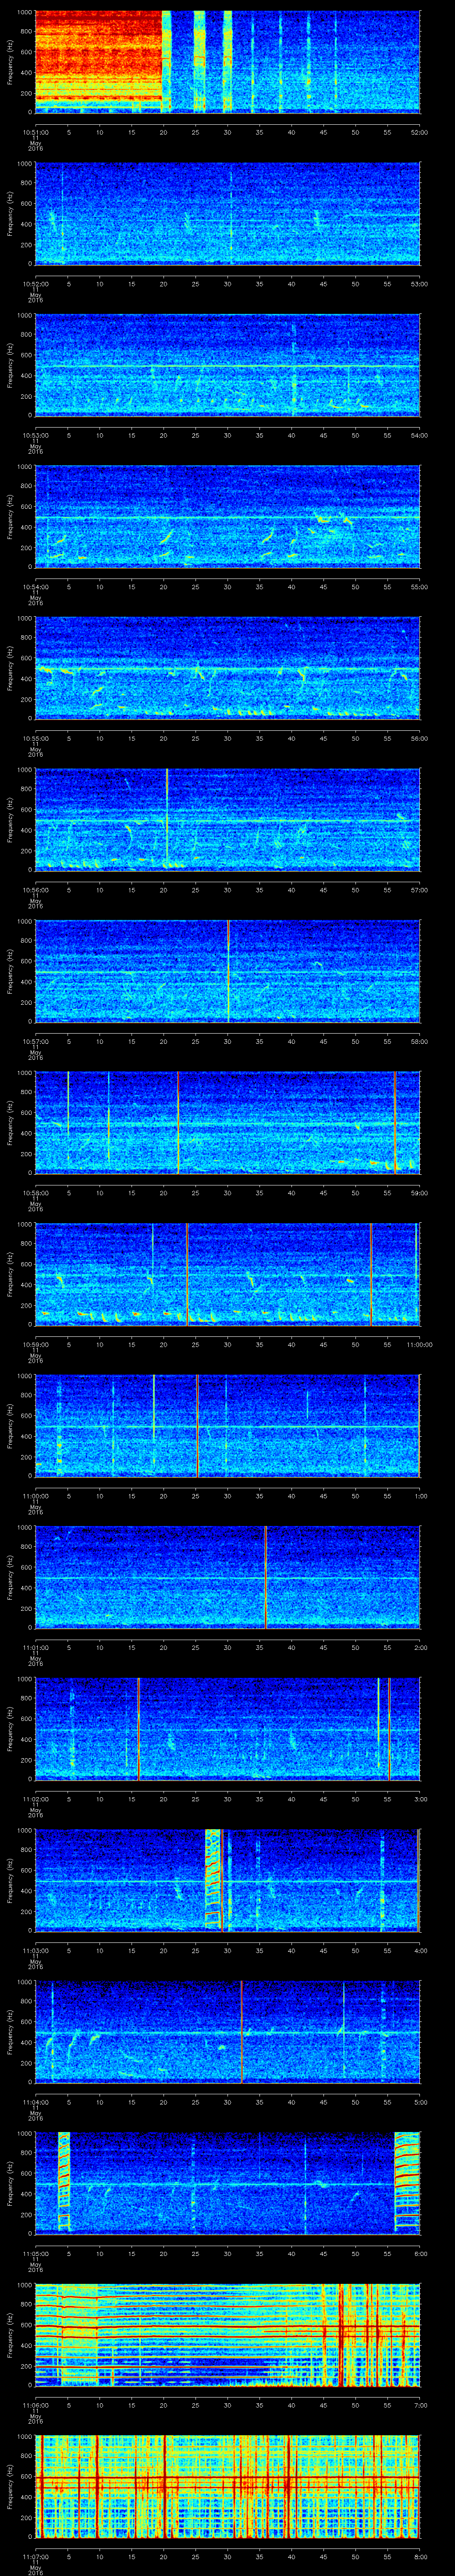This screenshot has width=455, height=2576.
Task: Select the spectrogram panel starting at 10:58:00
Action: pos(227,1122)
